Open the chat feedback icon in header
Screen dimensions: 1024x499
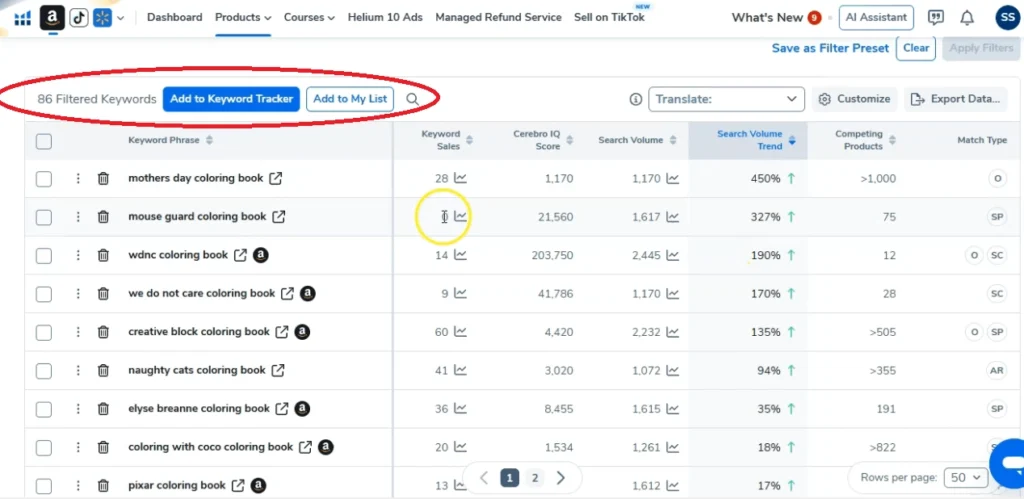tap(936, 18)
